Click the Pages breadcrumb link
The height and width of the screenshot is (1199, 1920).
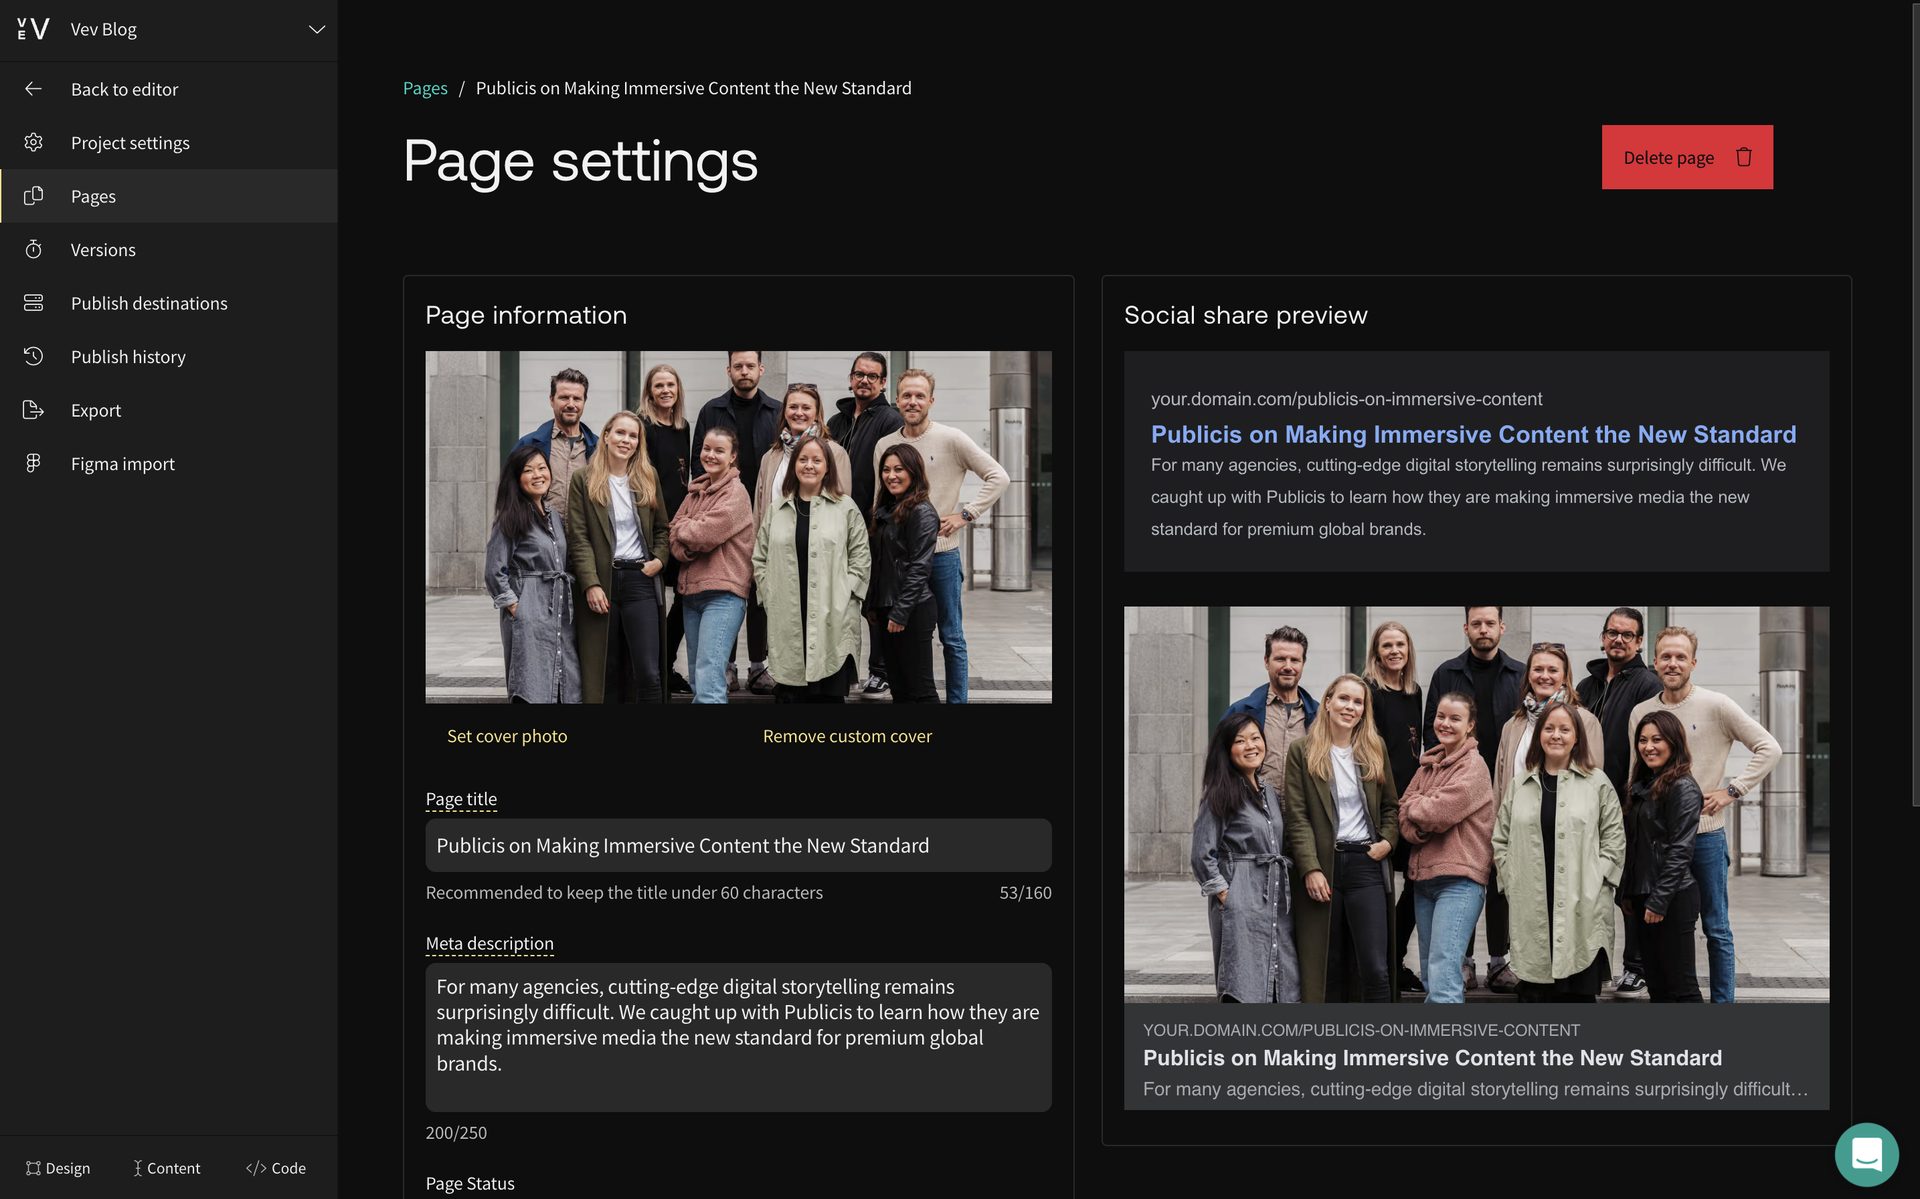[425, 88]
